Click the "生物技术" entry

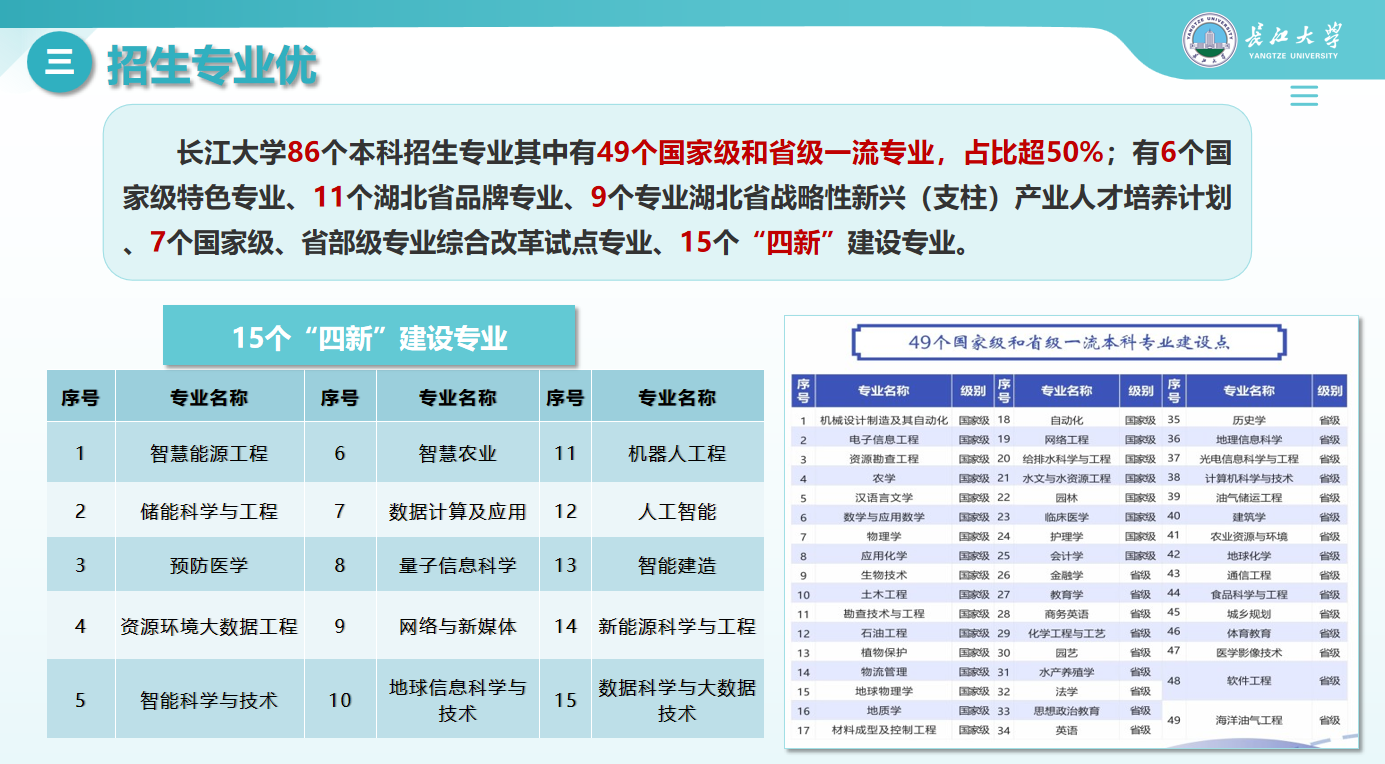884,575
